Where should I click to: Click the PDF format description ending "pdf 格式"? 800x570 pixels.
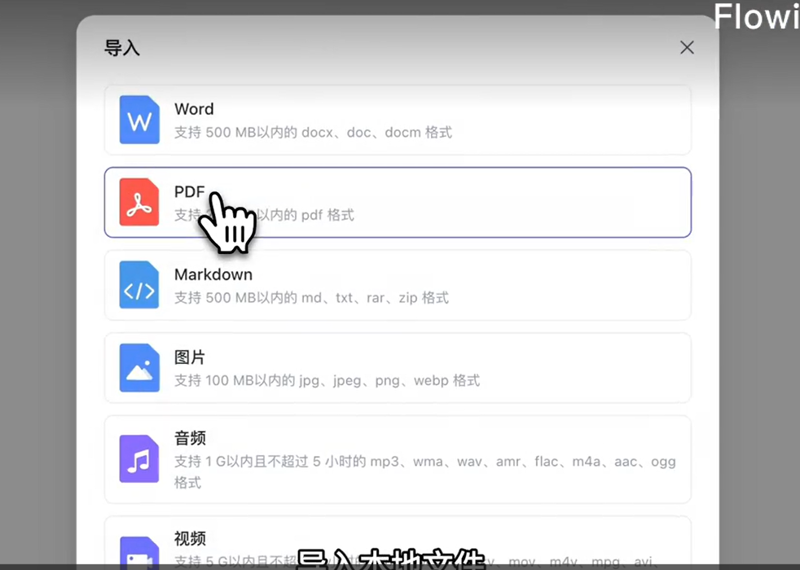coord(264,215)
